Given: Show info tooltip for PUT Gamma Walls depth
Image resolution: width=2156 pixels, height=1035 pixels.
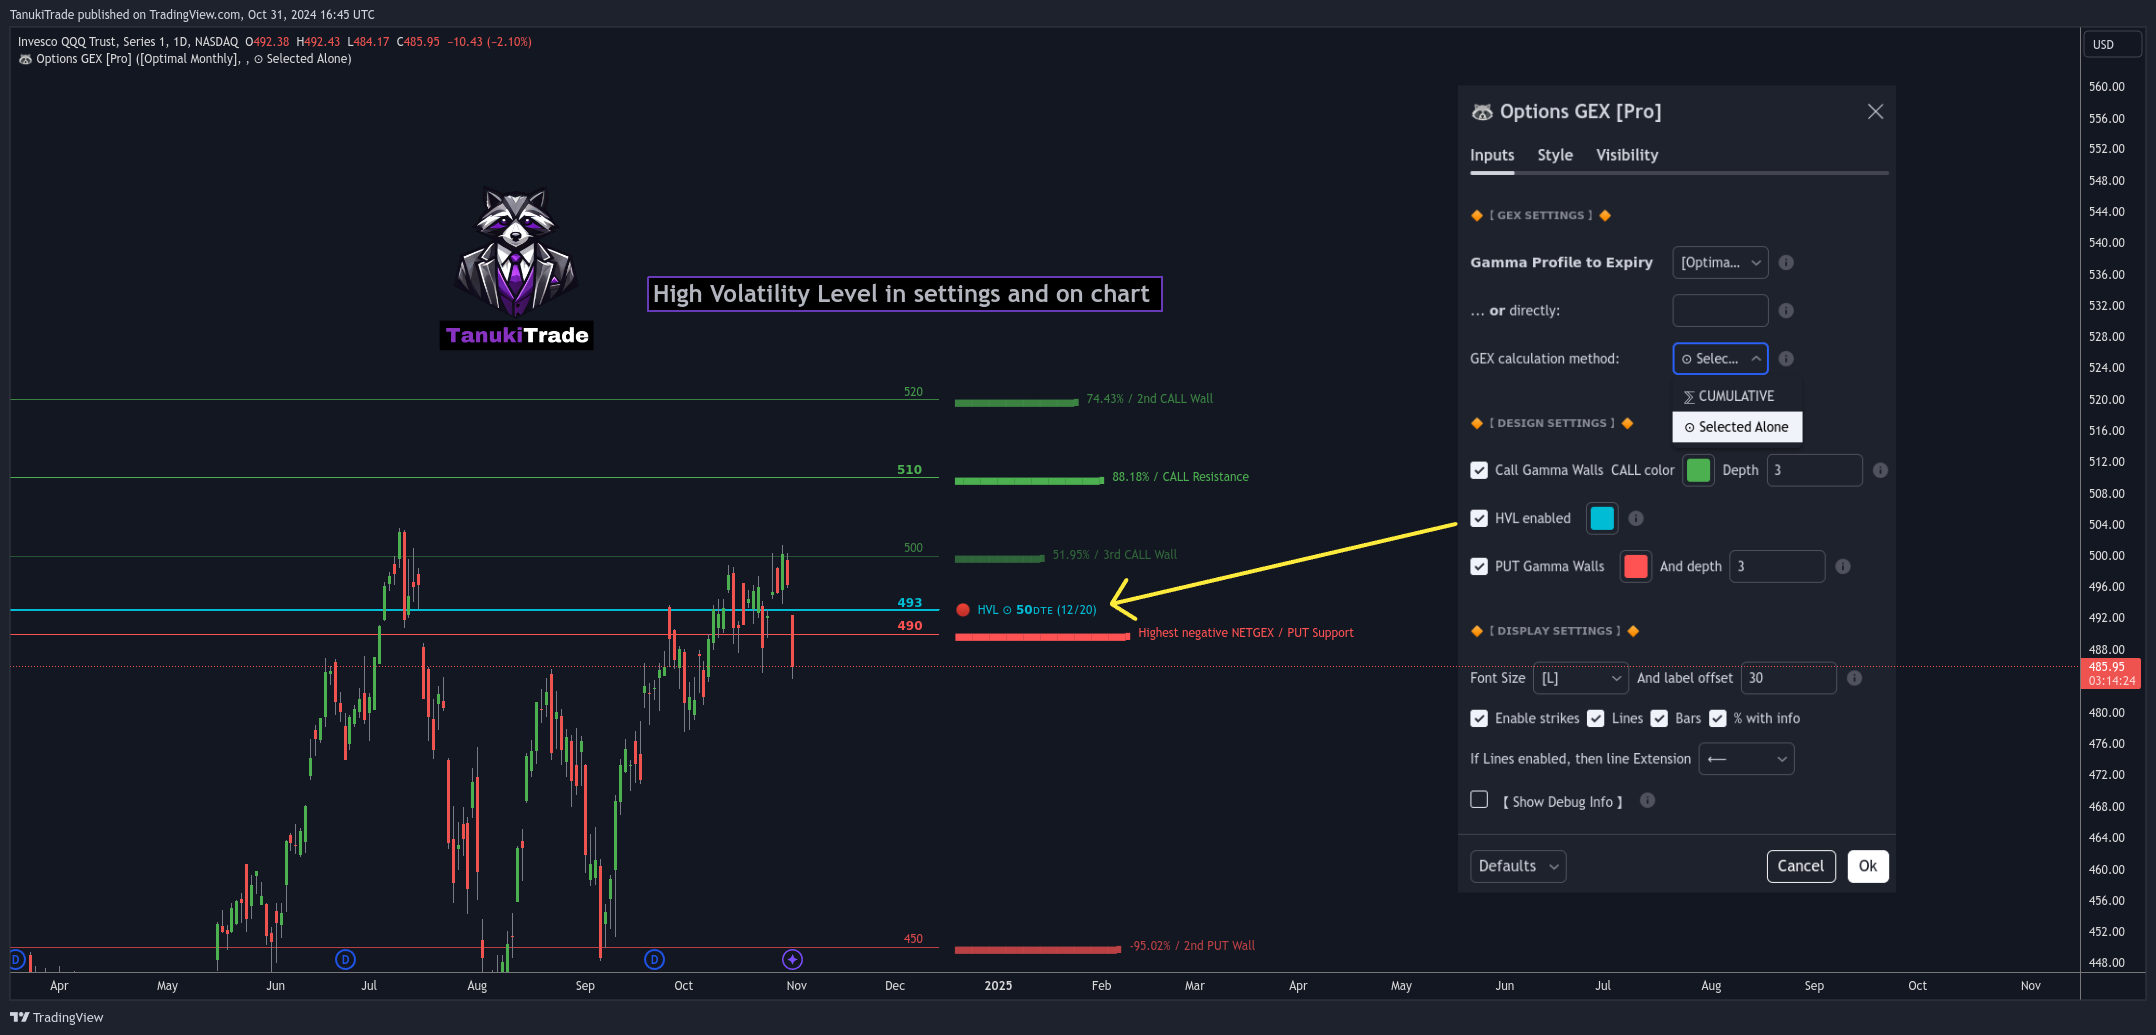Looking at the screenshot, I should pyautogui.click(x=1843, y=566).
